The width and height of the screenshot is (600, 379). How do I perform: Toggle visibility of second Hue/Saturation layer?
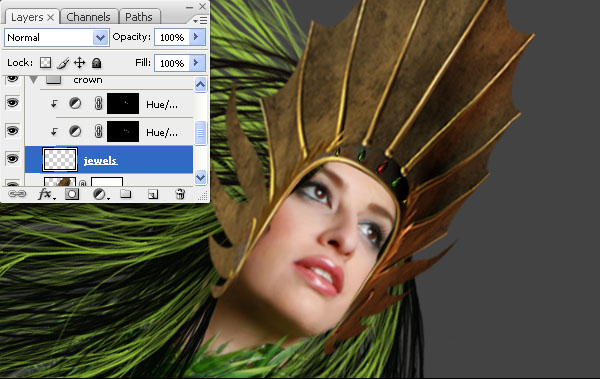12,131
